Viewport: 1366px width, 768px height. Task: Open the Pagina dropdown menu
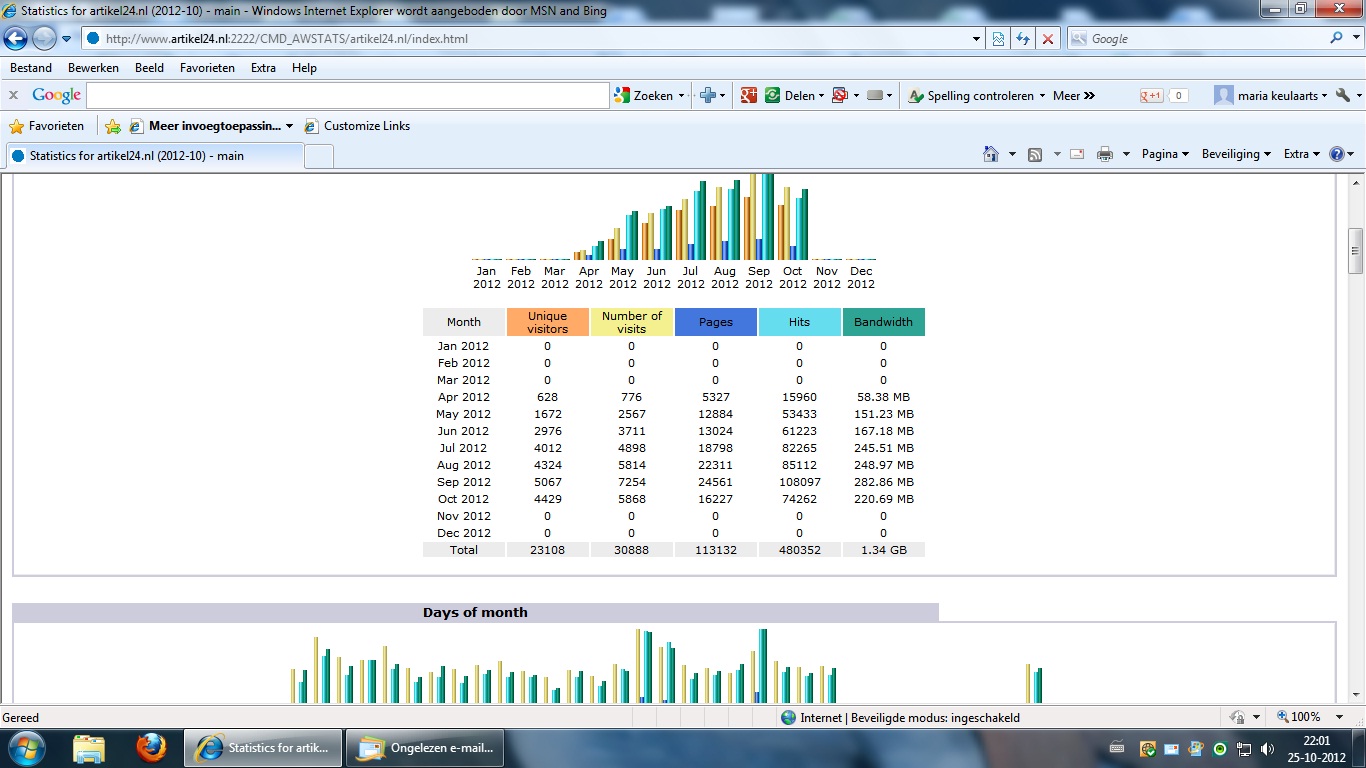click(x=1165, y=154)
